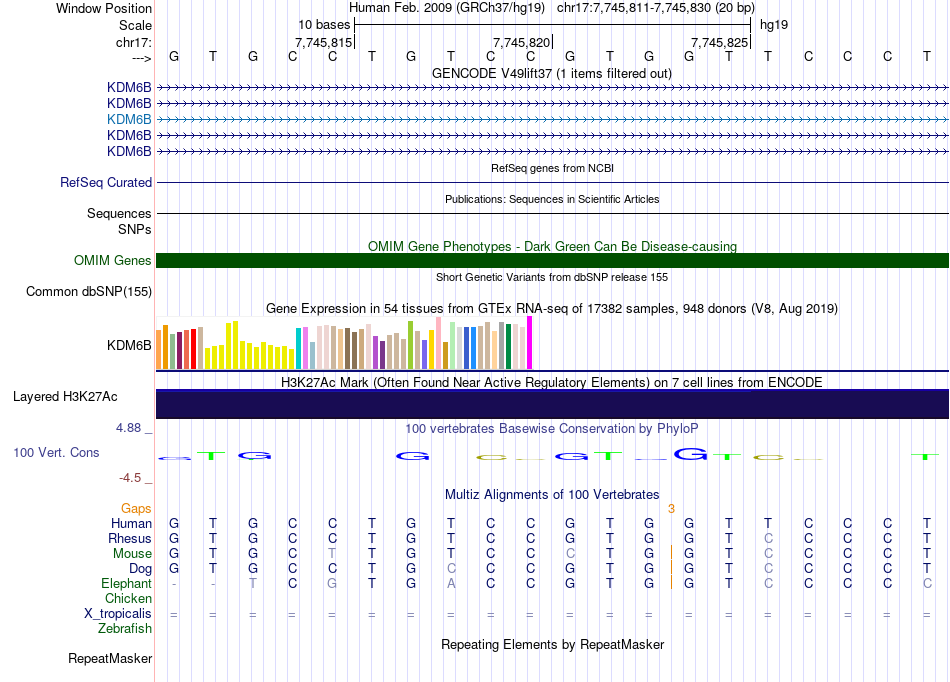Open the RefSeq Curated track label
This screenshot has height=682, width=950.
pyautogui.click(x=106, y=183)
